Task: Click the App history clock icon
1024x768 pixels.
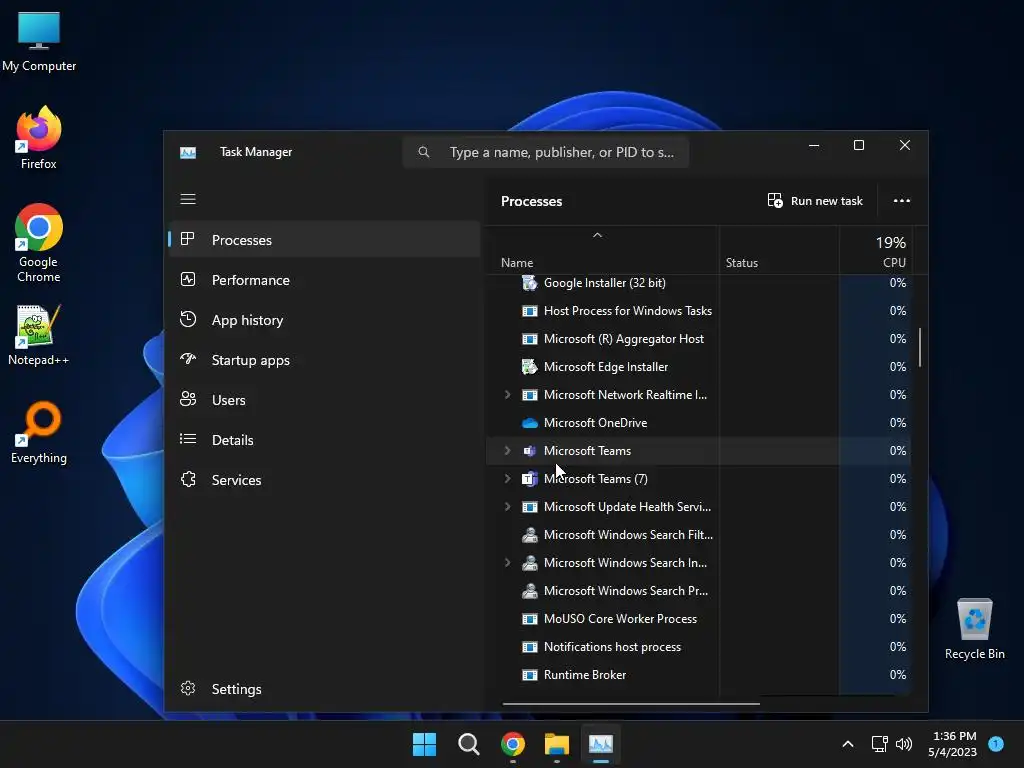Action: pos(187,319)
